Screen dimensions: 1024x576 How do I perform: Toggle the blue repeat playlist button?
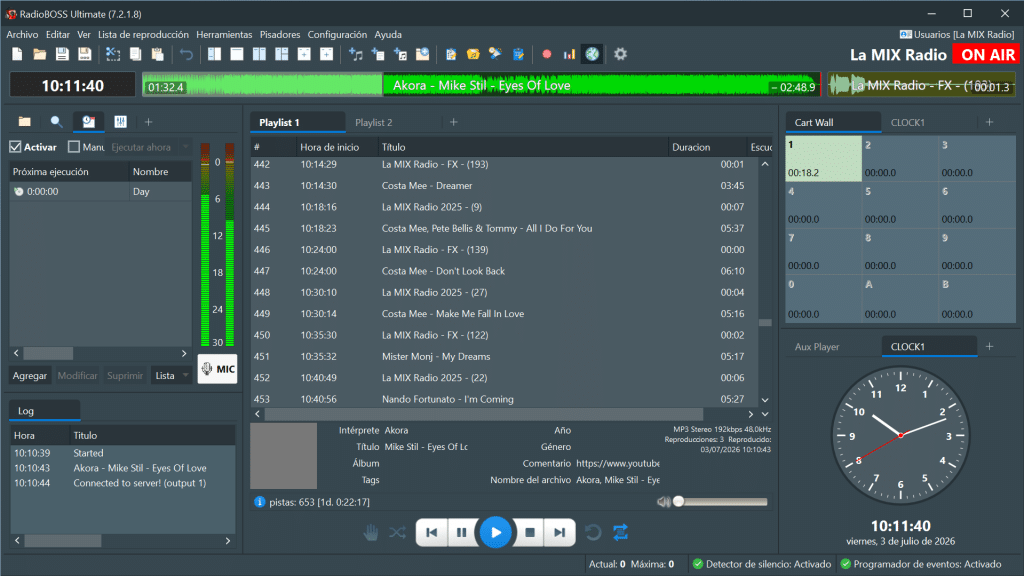coord(620,532)
